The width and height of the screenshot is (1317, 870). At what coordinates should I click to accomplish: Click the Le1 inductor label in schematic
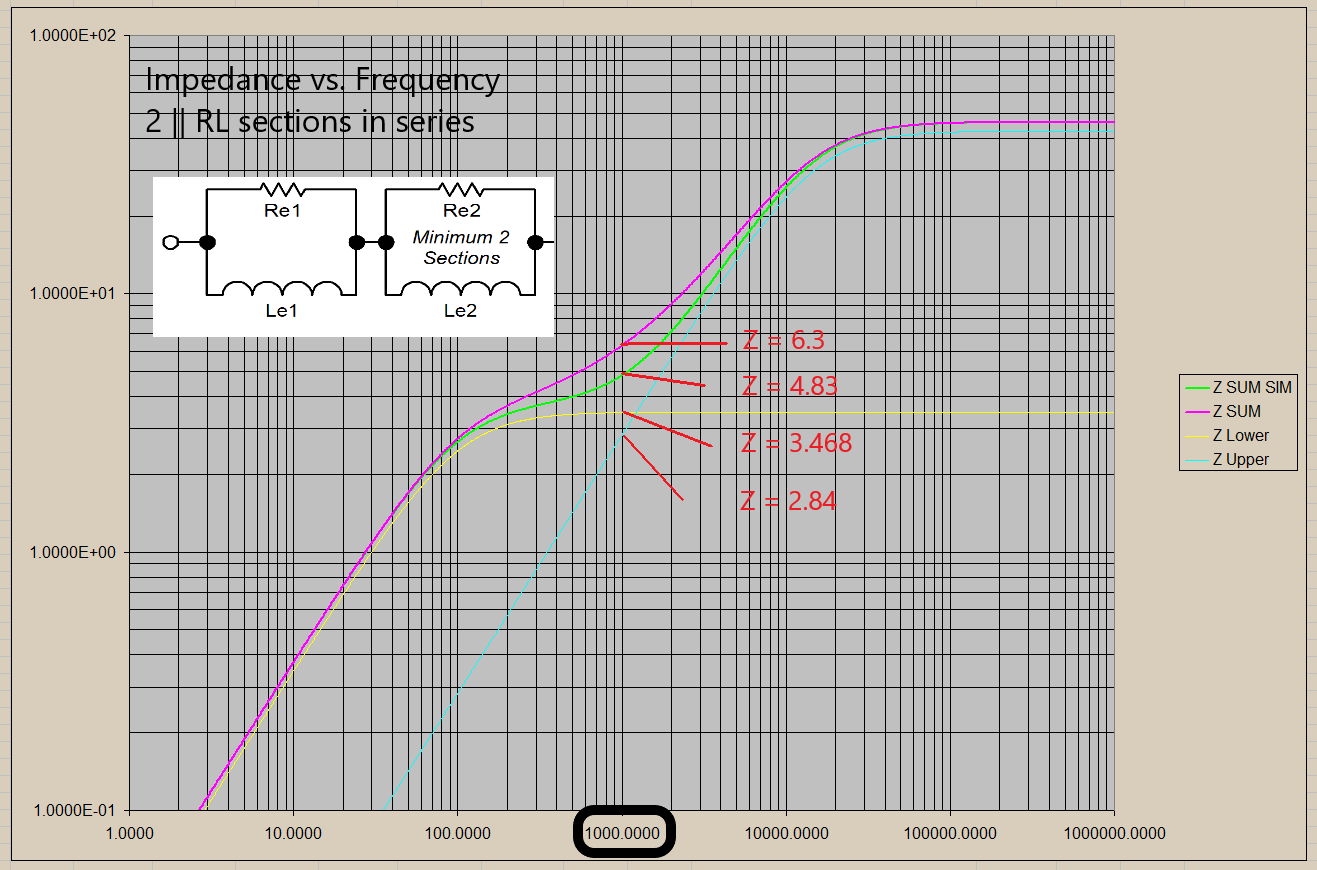(281, 311)
